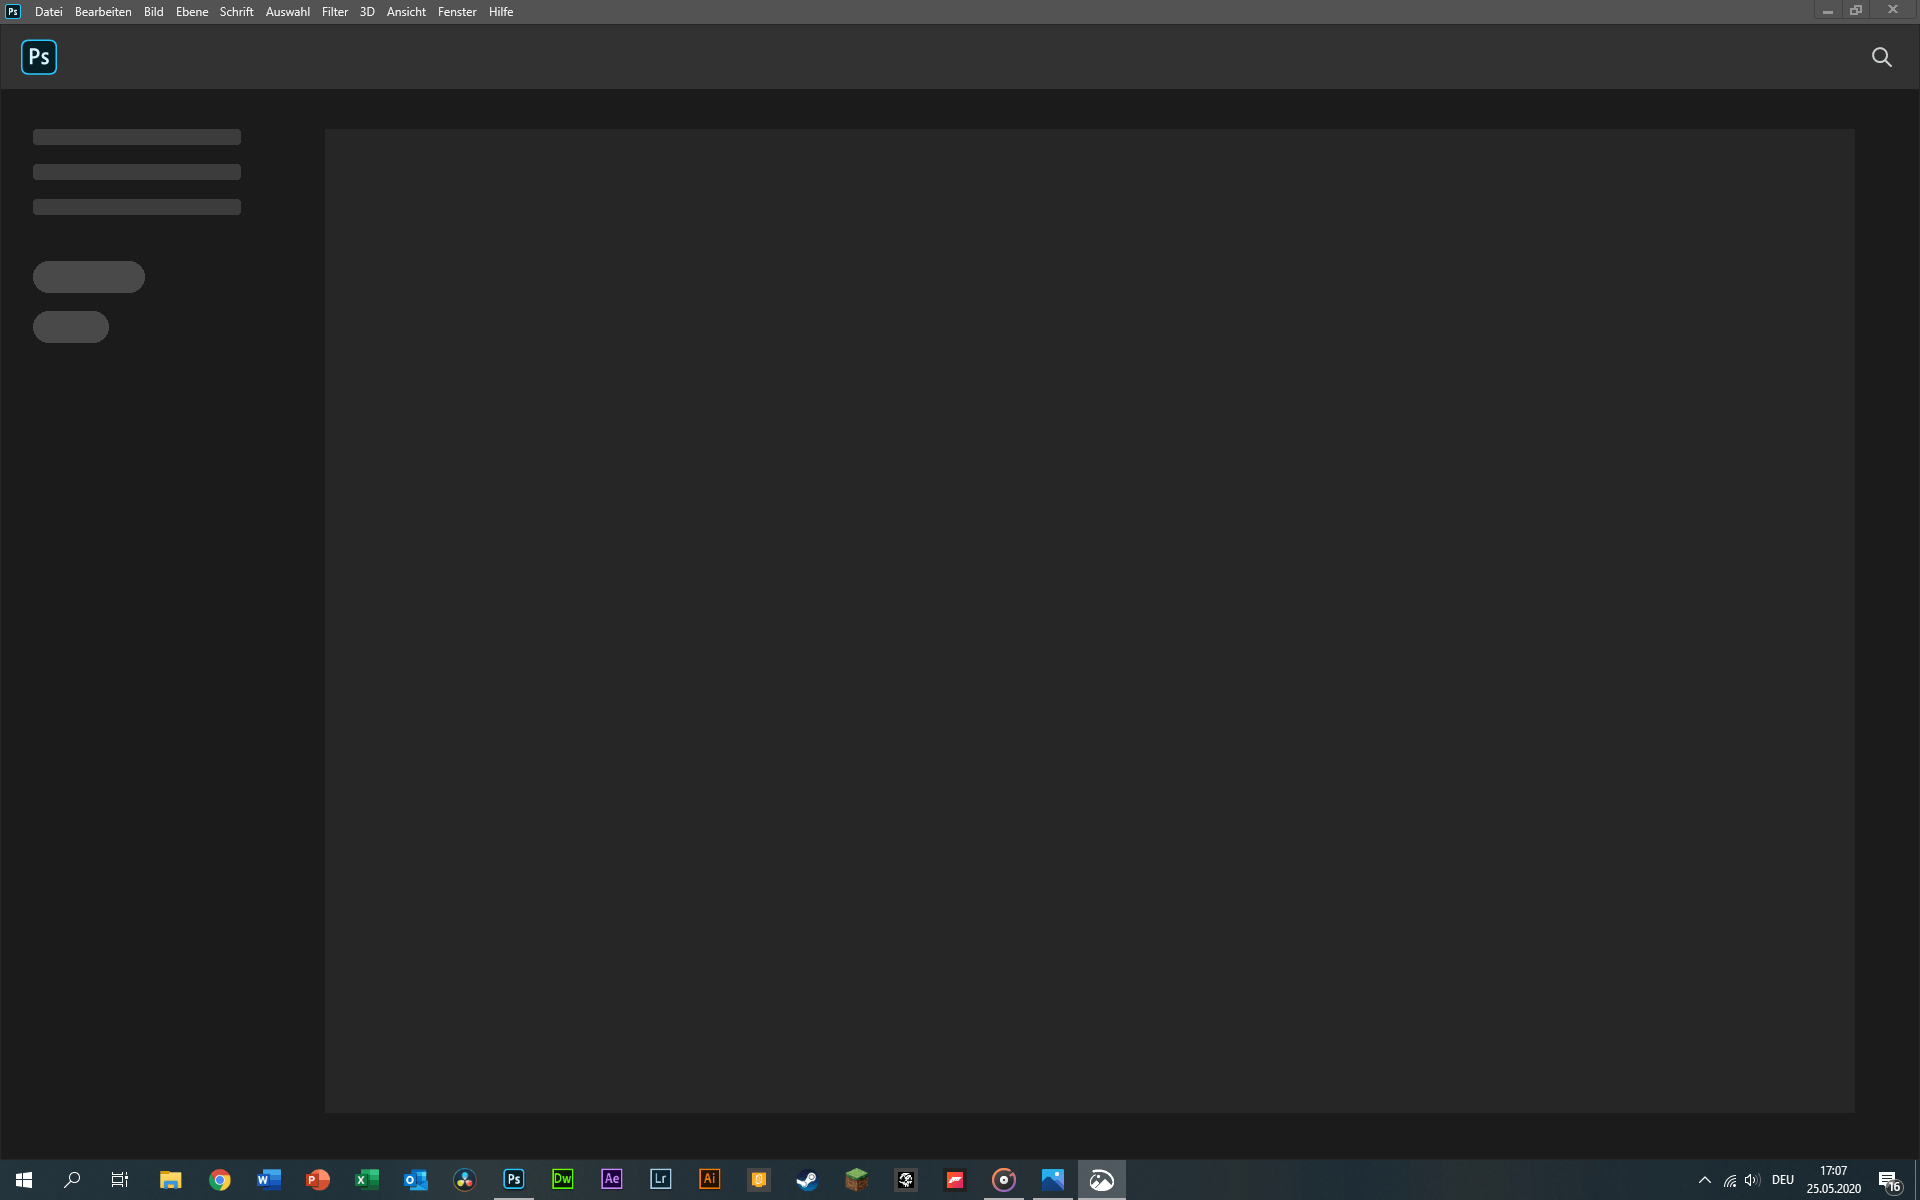
Task: Click the top placeholder button in the sidebar
Action: [x=88, y=276]
